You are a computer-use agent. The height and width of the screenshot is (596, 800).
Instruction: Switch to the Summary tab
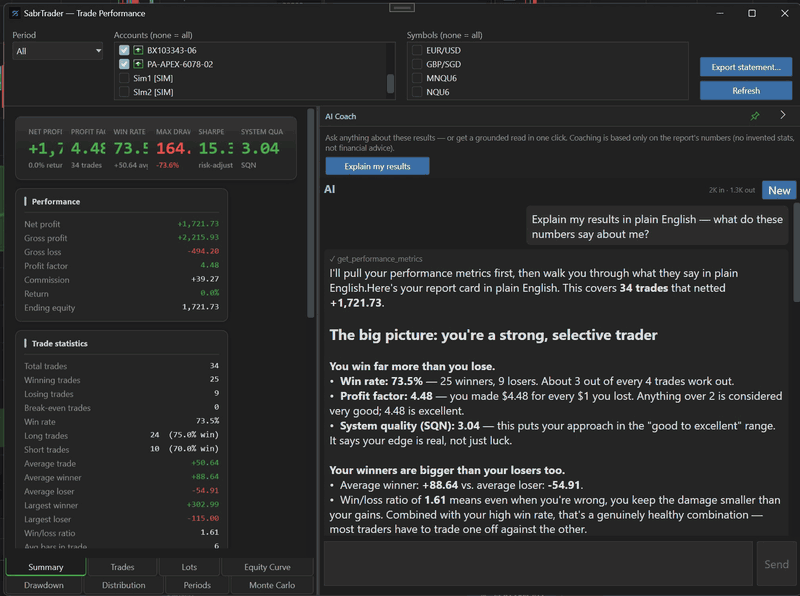click(45, 567)
